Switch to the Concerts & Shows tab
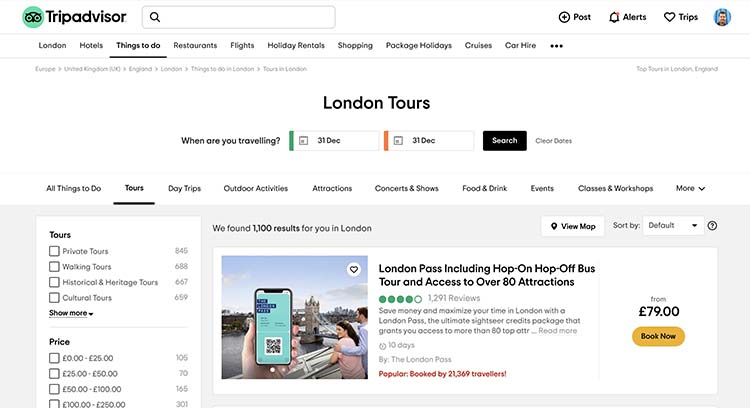The image size is (750, 408). (407, 188)
